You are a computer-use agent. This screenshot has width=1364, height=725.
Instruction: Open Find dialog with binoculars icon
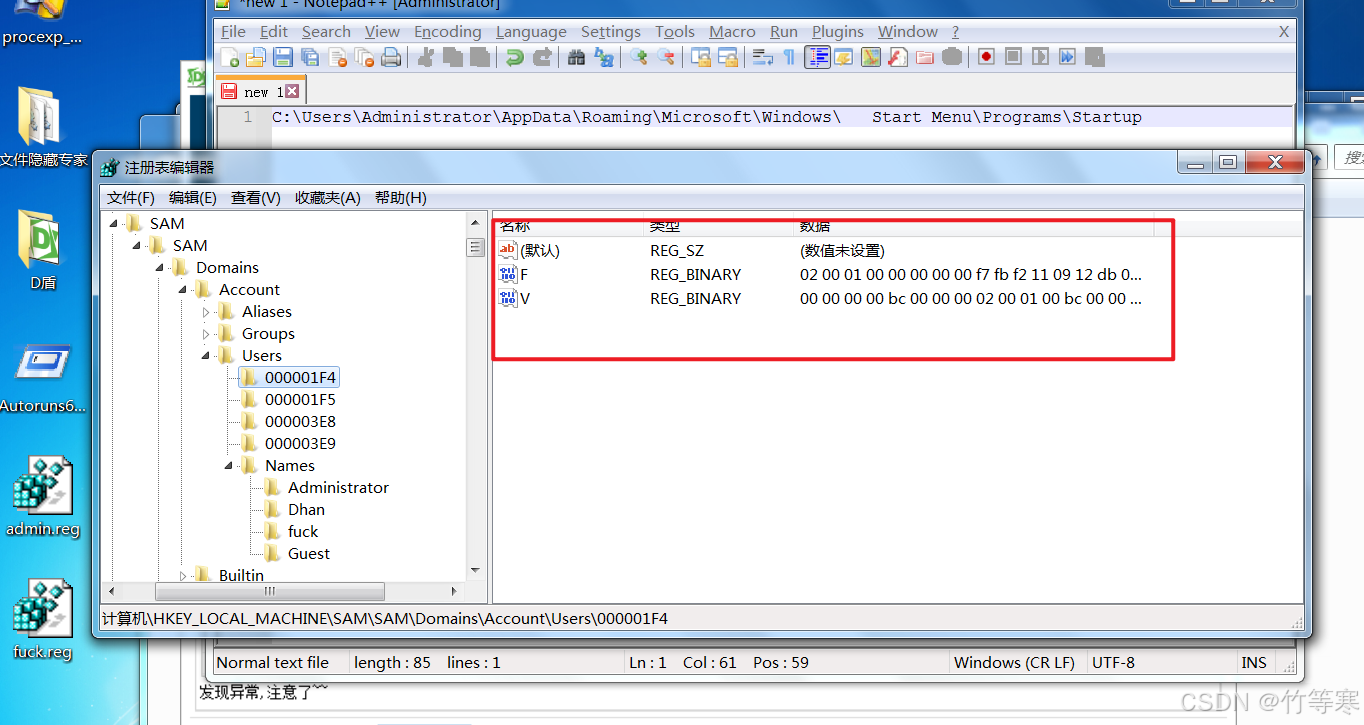576,58
